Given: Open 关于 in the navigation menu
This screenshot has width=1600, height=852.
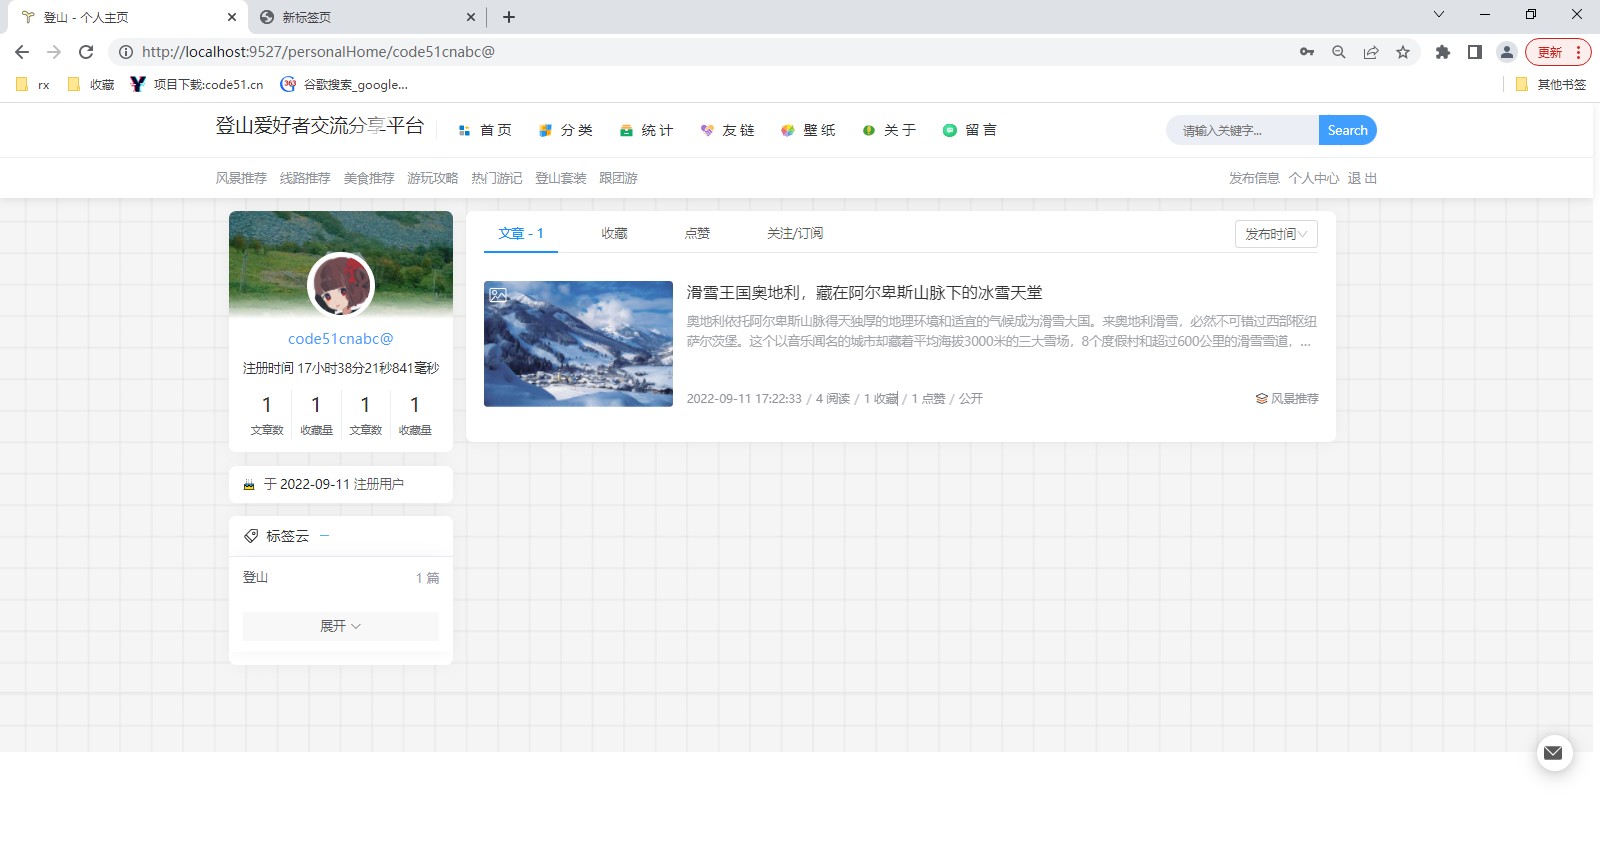Looking at the screenshot, I should point(890,130).
